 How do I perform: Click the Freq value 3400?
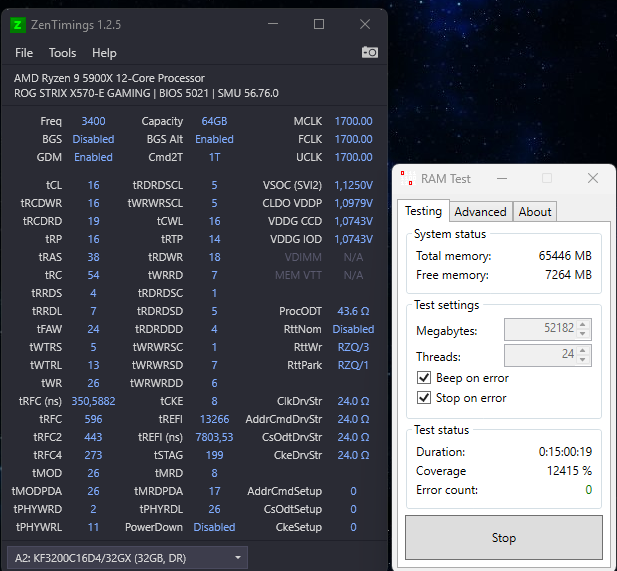93,121
